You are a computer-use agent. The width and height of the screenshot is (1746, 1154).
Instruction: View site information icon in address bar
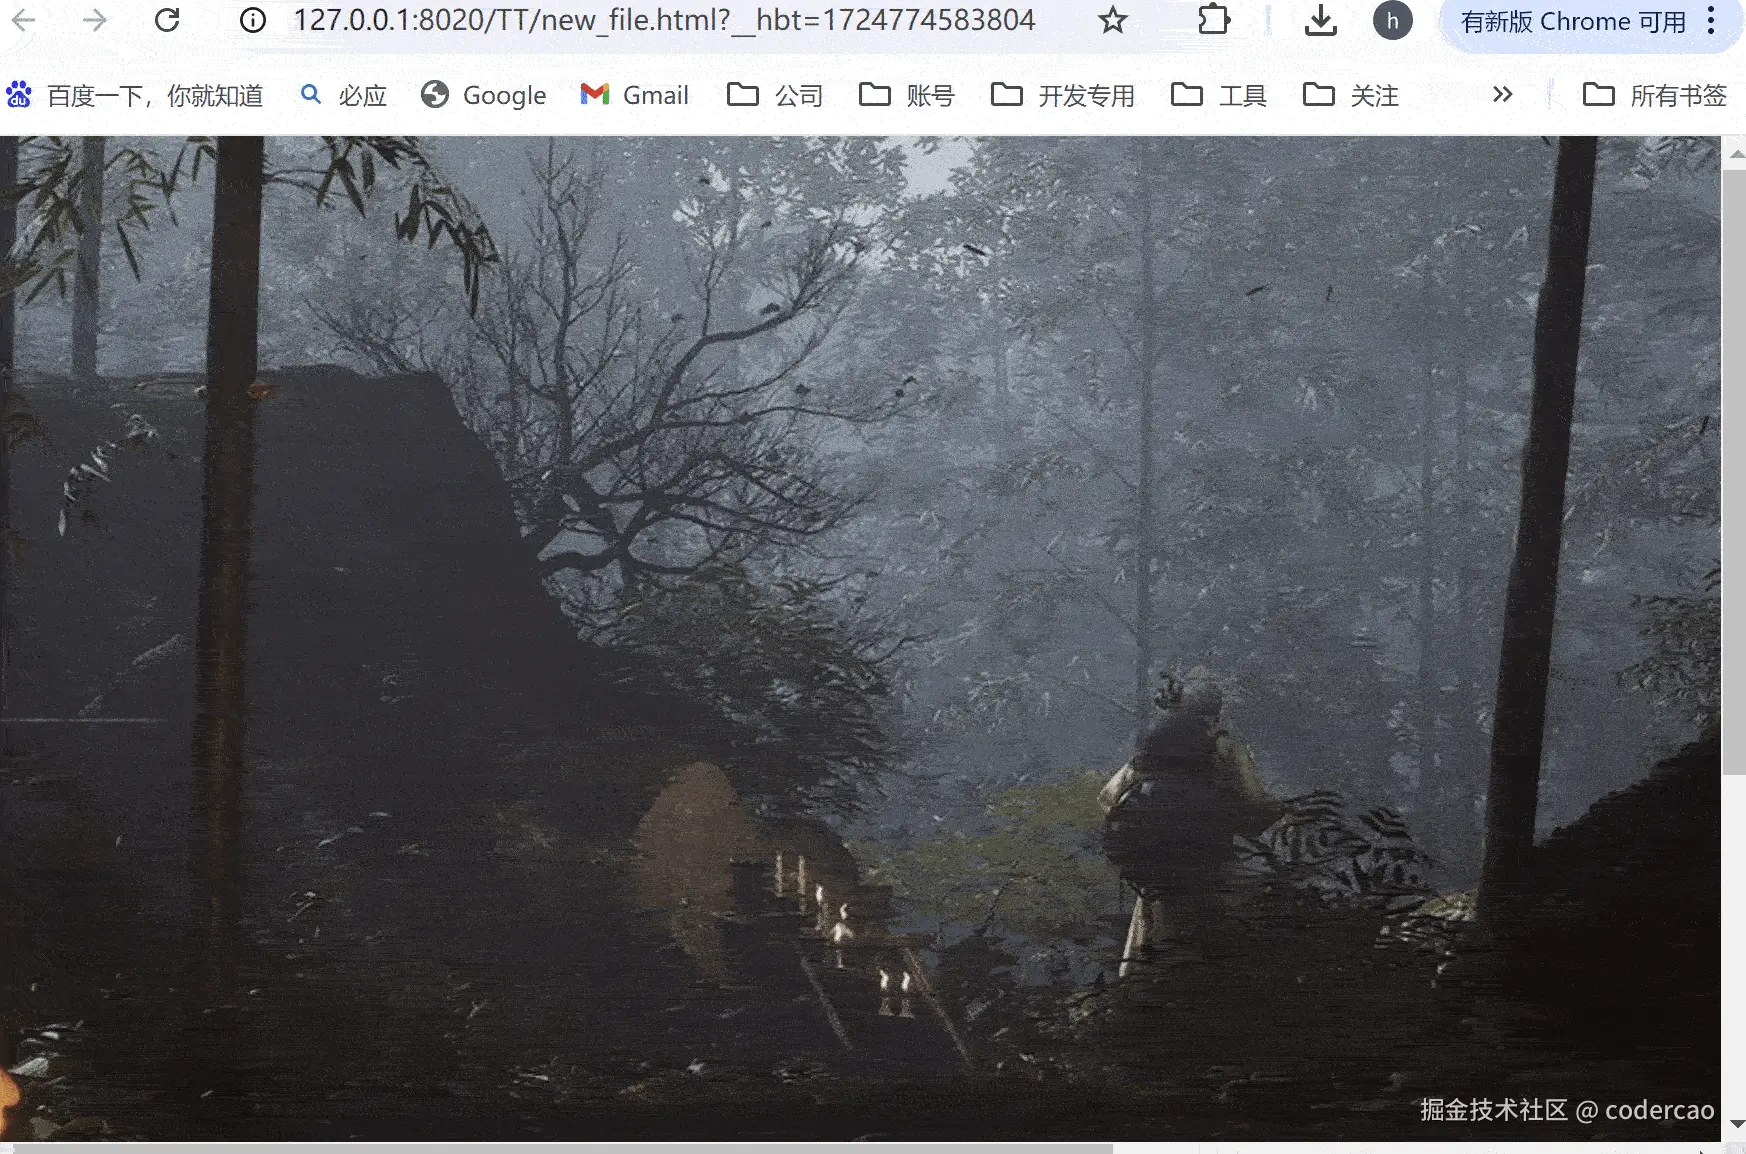[253, 20]
